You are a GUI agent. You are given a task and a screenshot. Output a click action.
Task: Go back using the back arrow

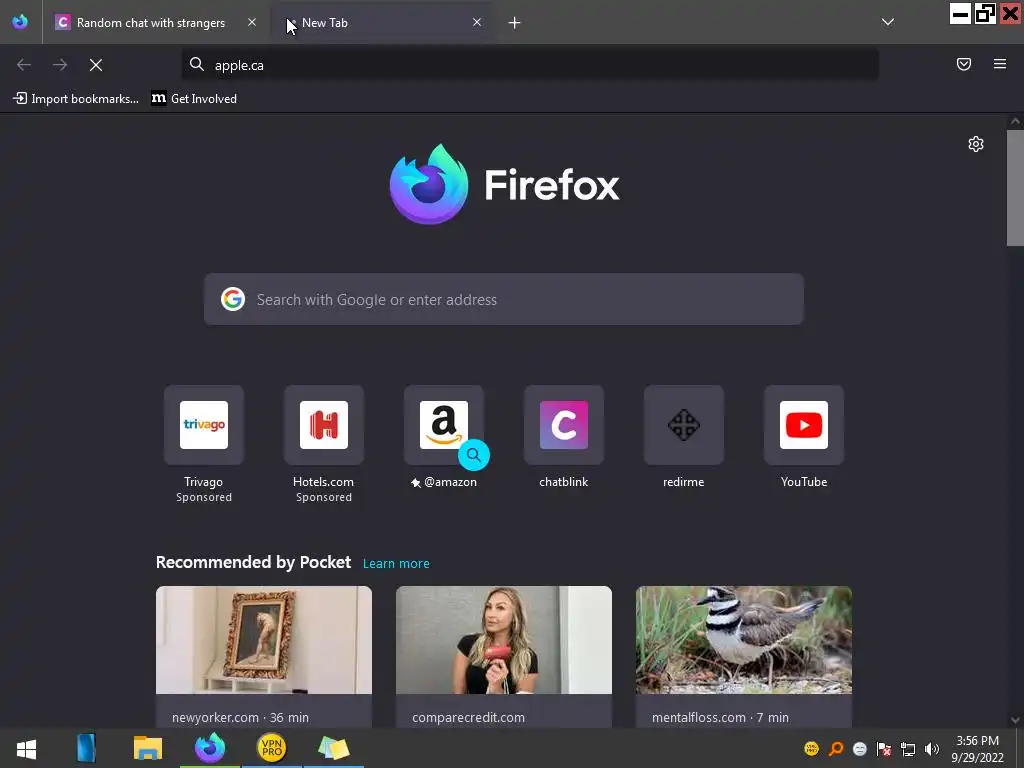24,65
